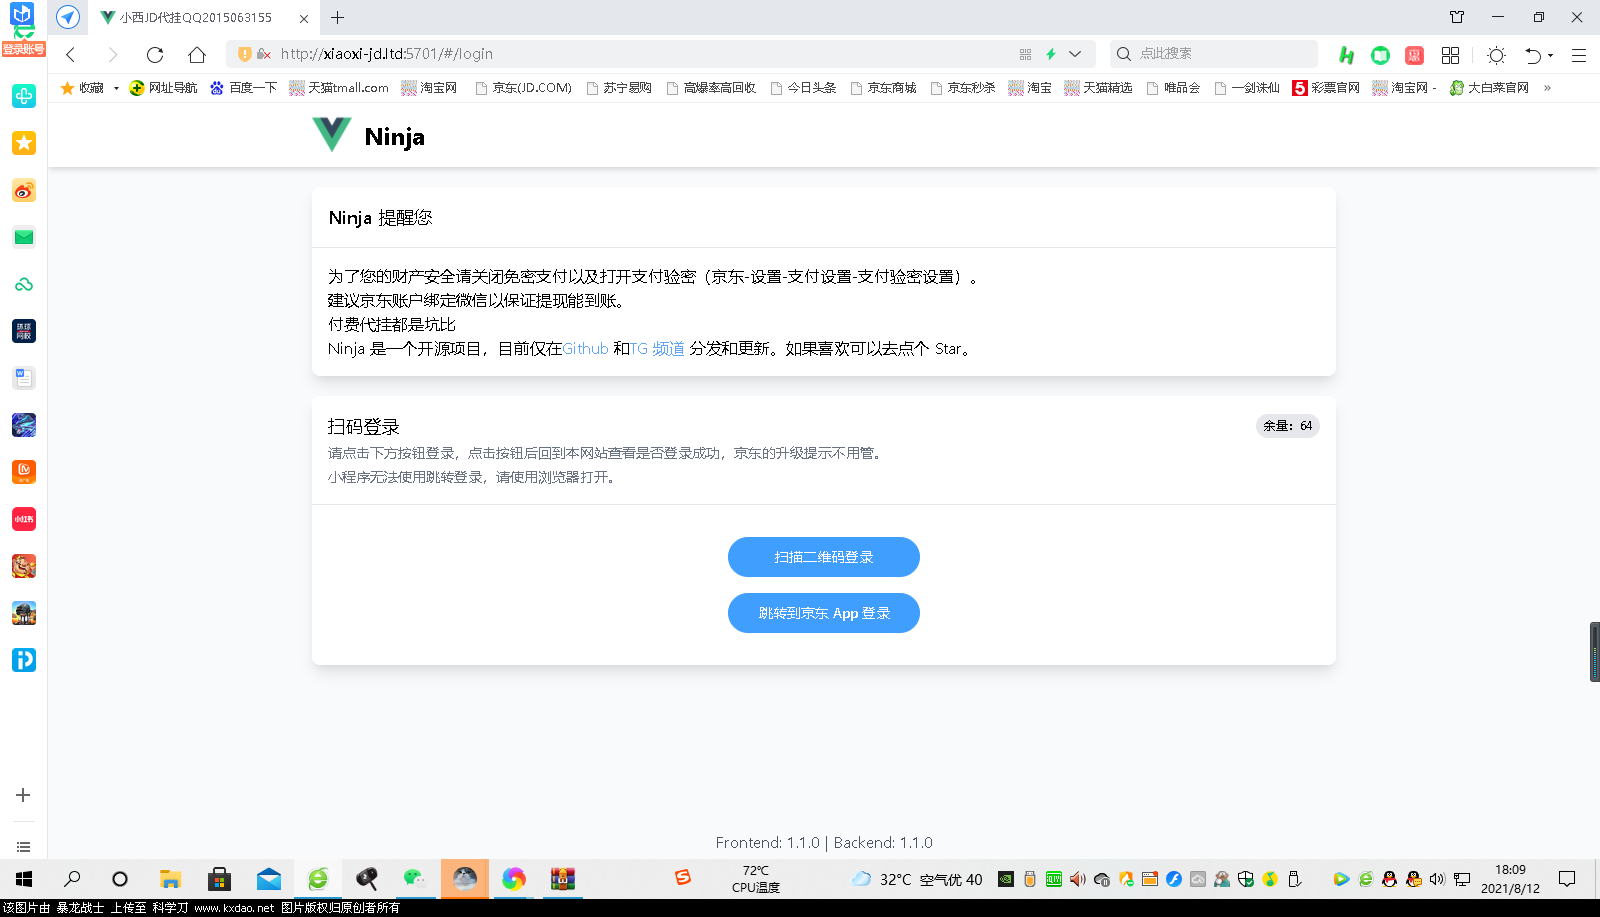
Task: Expand the 收藏 dropdown arrow
Action: coord(116,88)
